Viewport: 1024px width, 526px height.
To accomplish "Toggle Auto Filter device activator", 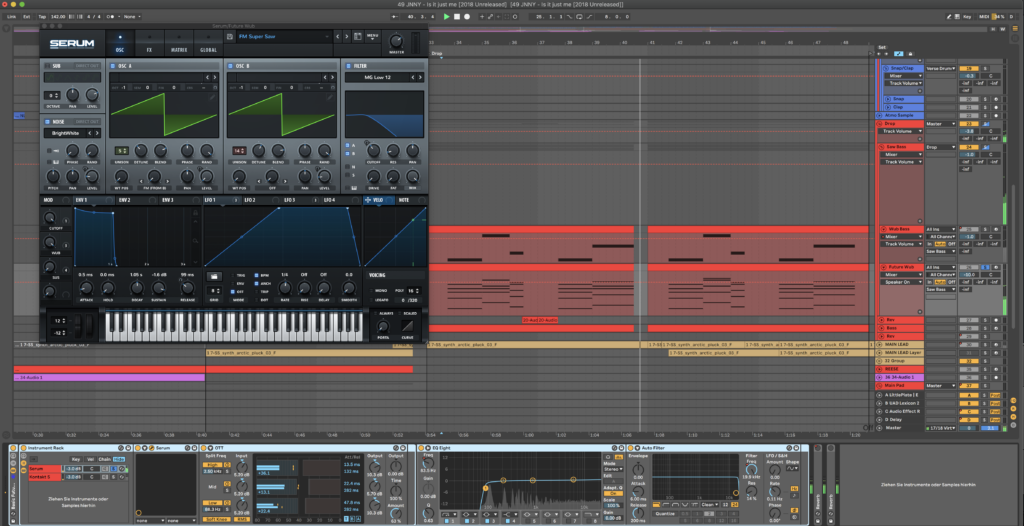I will (x=632, y=448).
